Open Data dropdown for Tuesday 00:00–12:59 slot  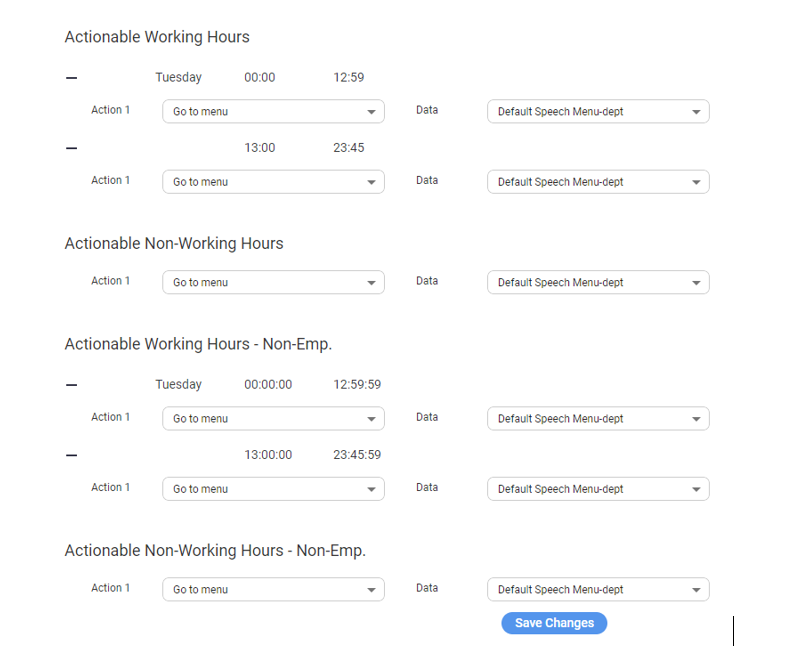click(x=598, y=112)
